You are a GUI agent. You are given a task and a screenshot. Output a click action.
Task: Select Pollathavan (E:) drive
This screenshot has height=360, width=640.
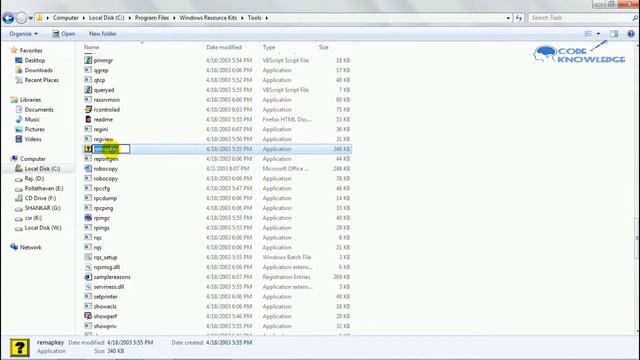(x=44, y=189)
